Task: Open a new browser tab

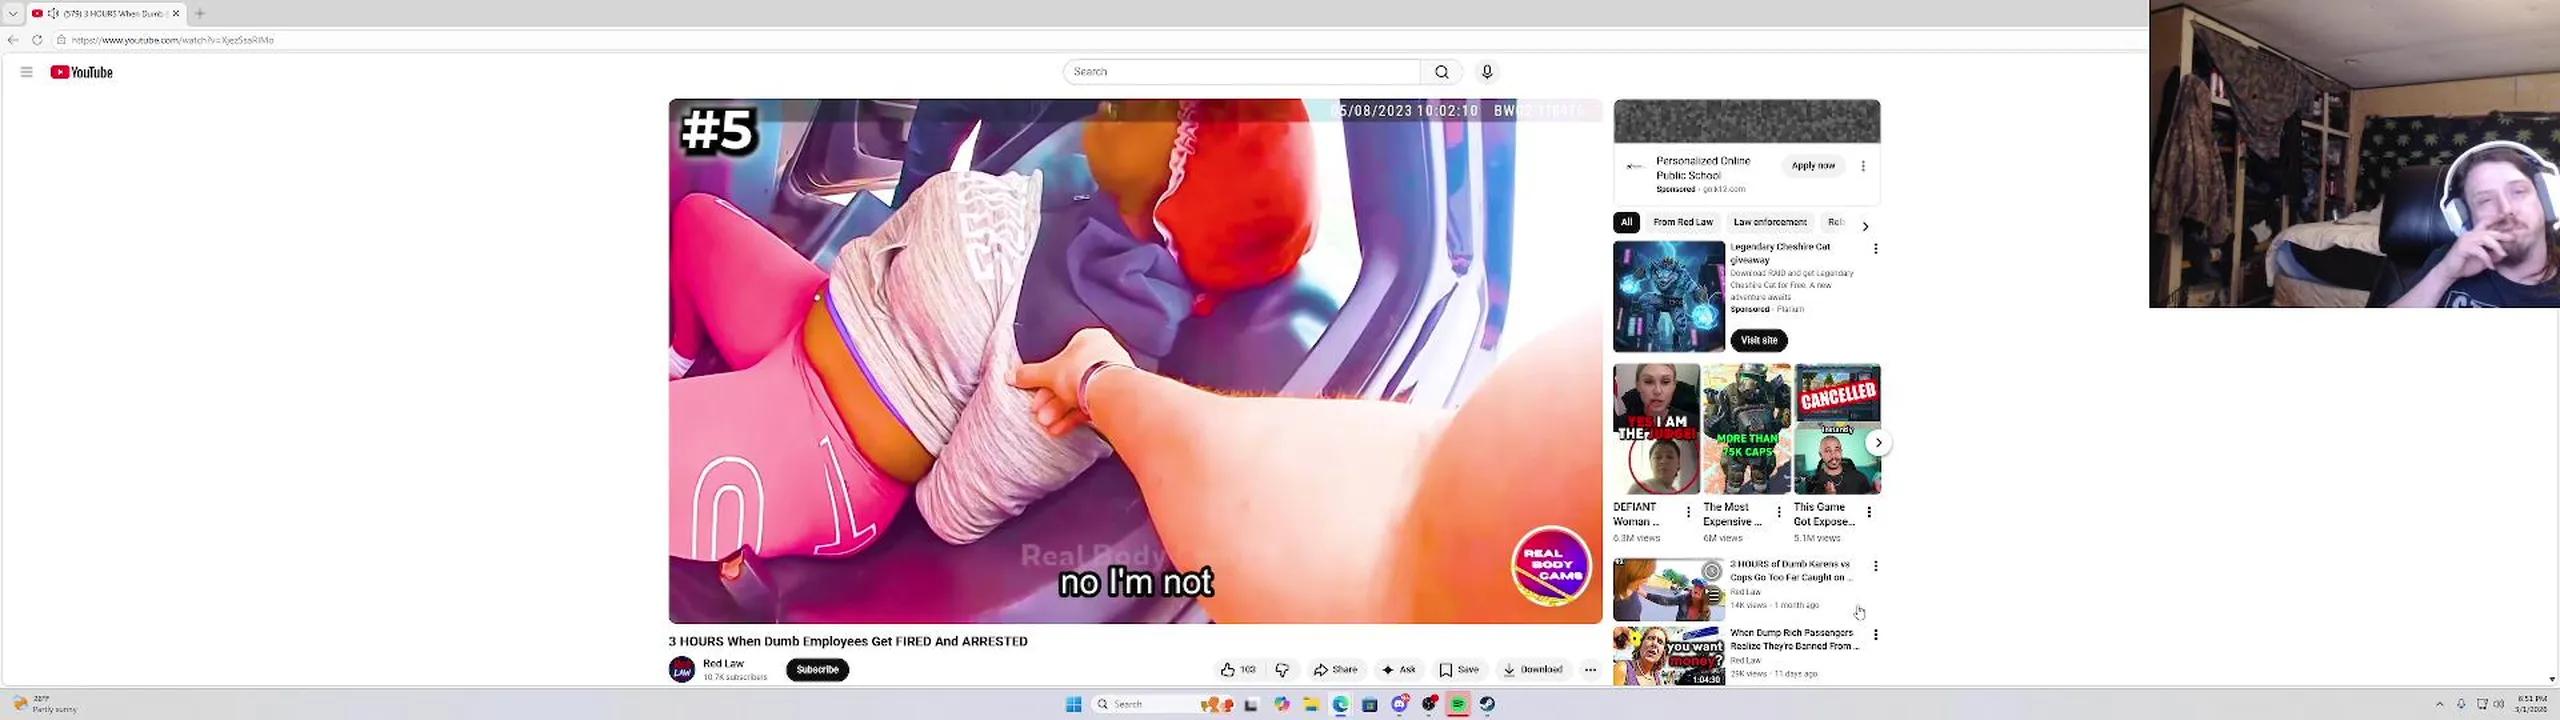Action: click(x=200, y=13)
